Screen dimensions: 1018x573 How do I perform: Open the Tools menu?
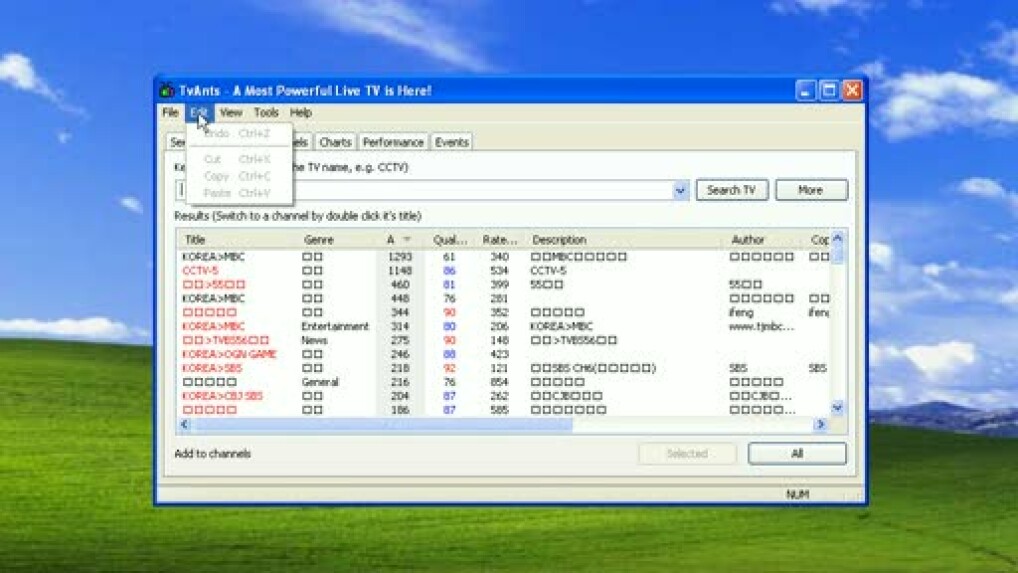click(x=266, y=113)
